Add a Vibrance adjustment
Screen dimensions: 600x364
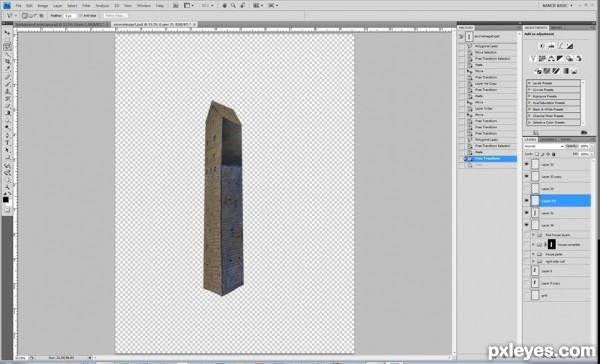[533, 59]
